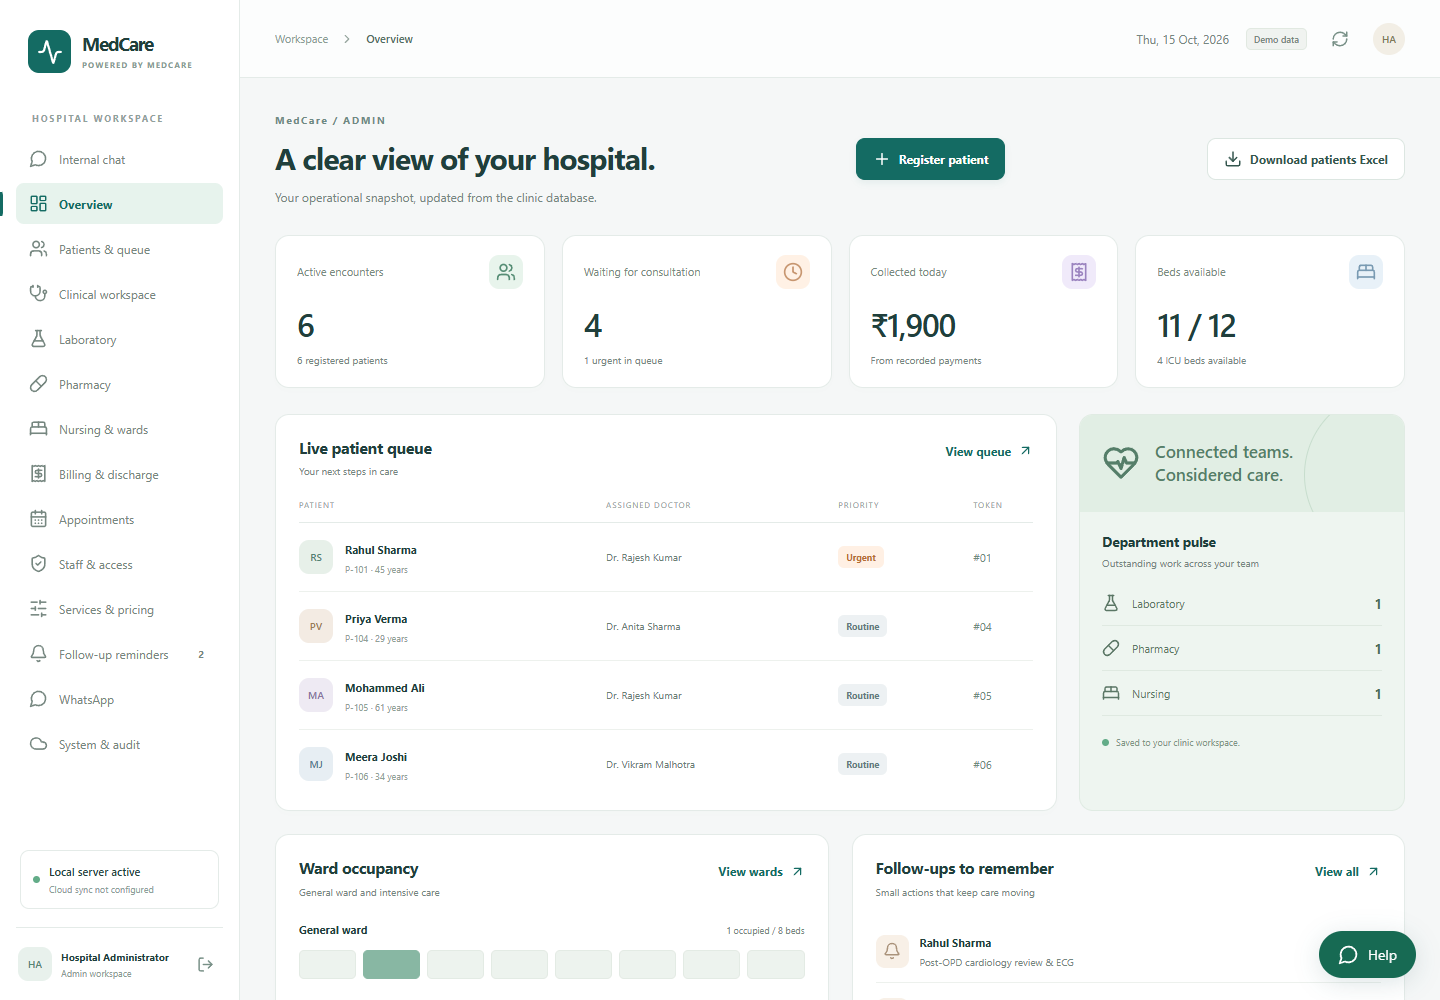Click the Beds available bed icon
Image resolution: width=1440 pixels, height=1000 pixels.
[1366, 272]
